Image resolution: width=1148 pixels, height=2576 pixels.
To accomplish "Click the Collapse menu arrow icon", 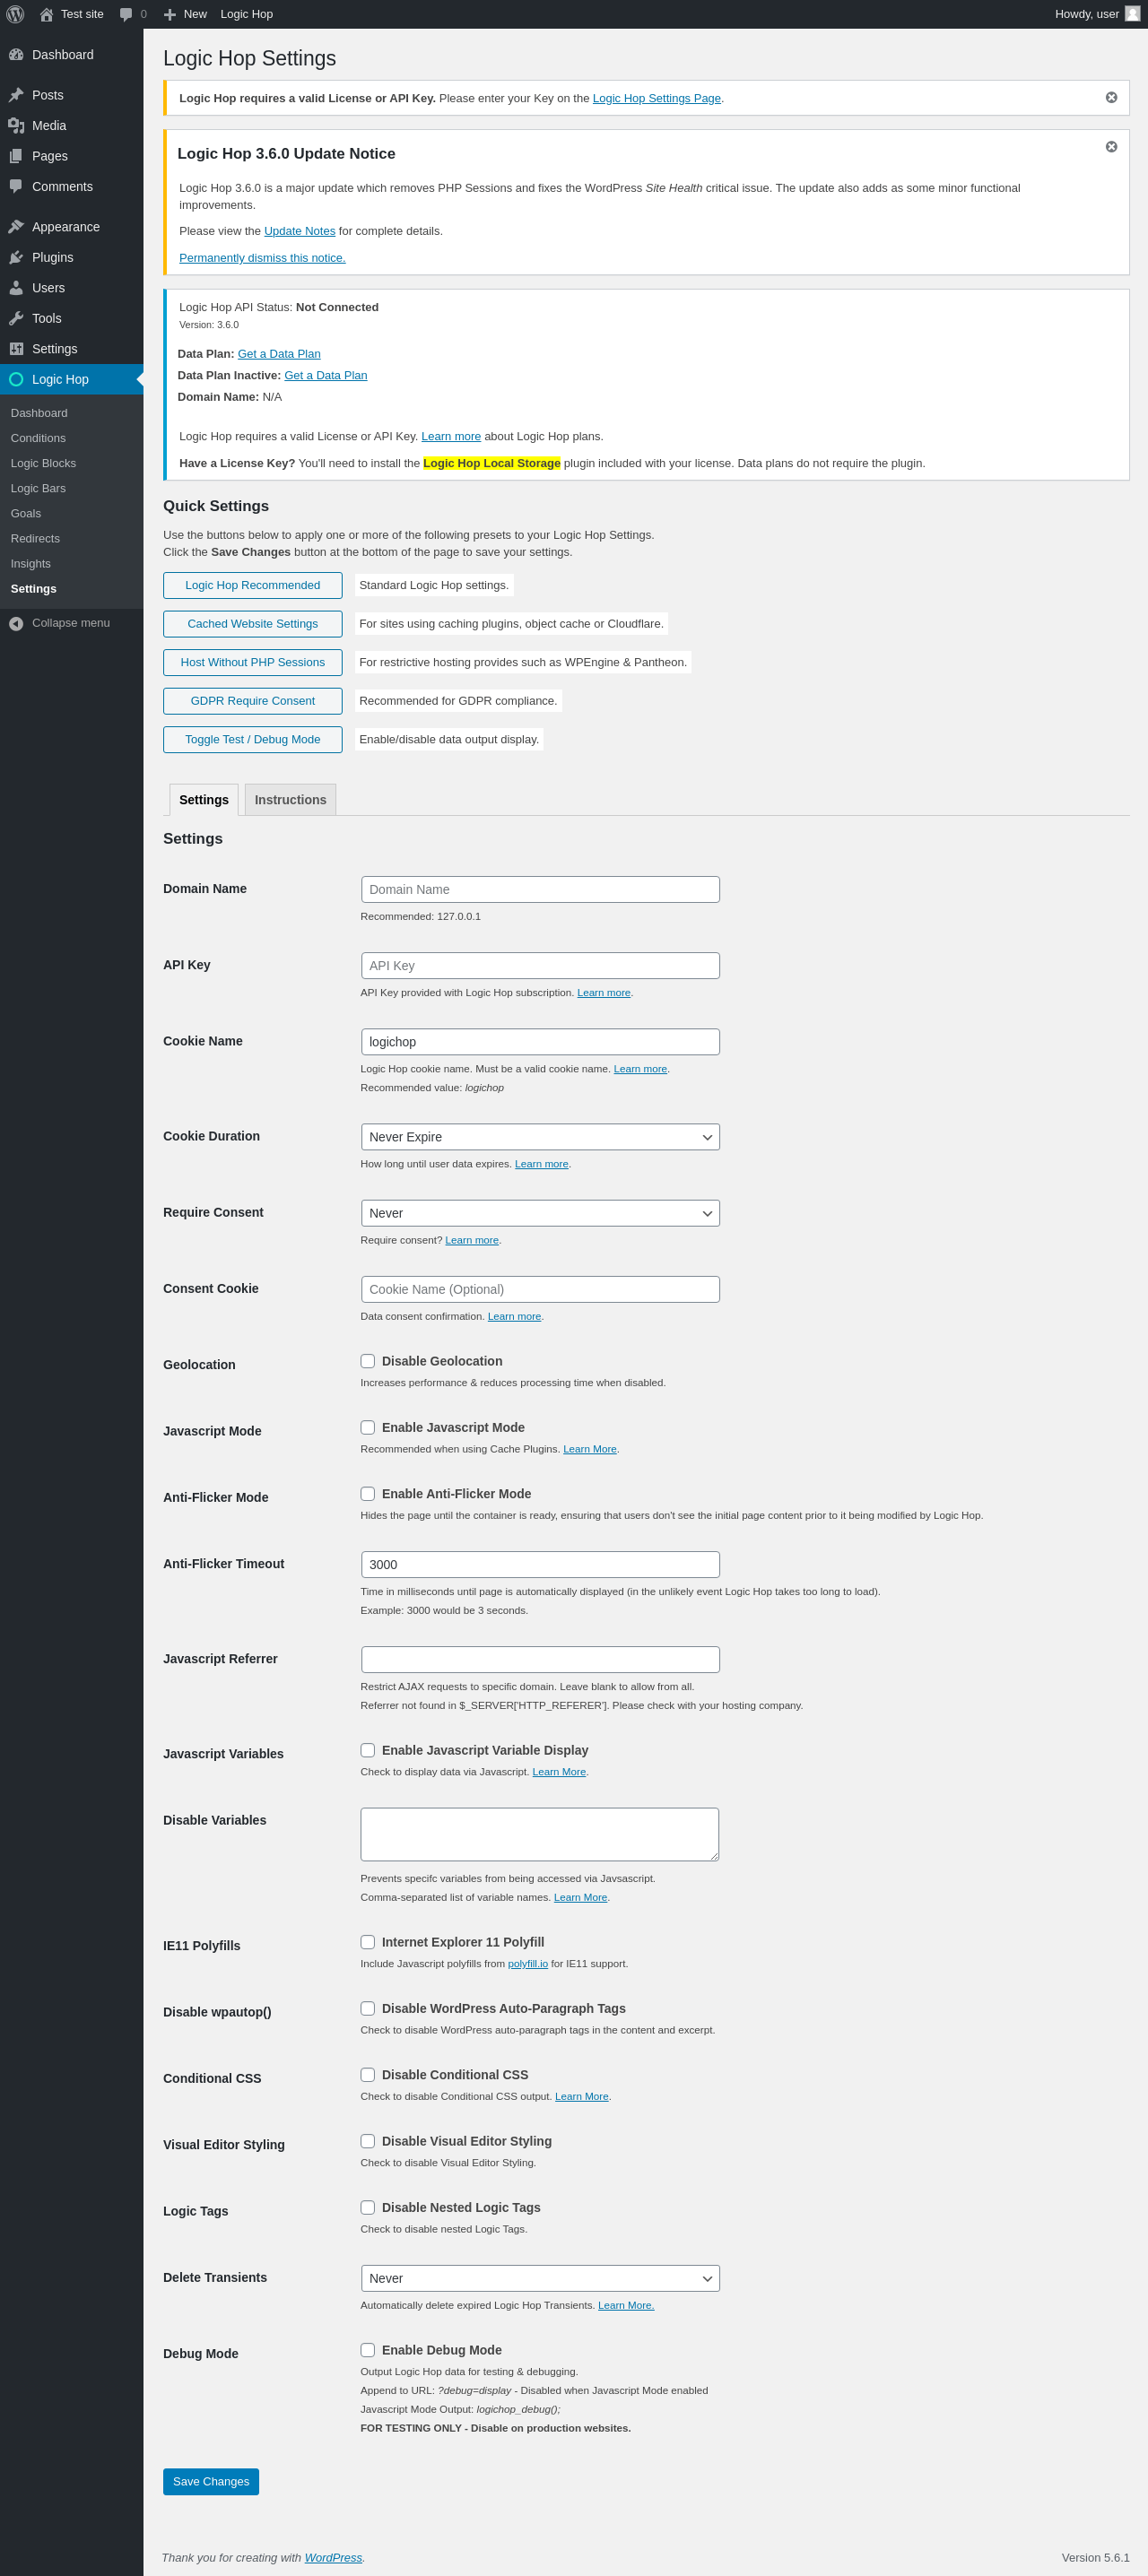I will click(x=16, y=623).
